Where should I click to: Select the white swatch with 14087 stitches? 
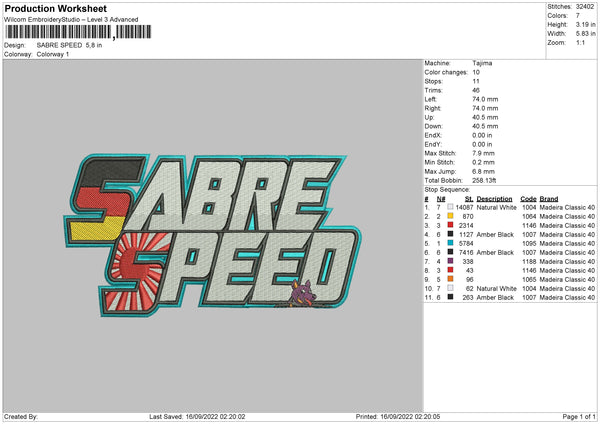click(451, 207)
